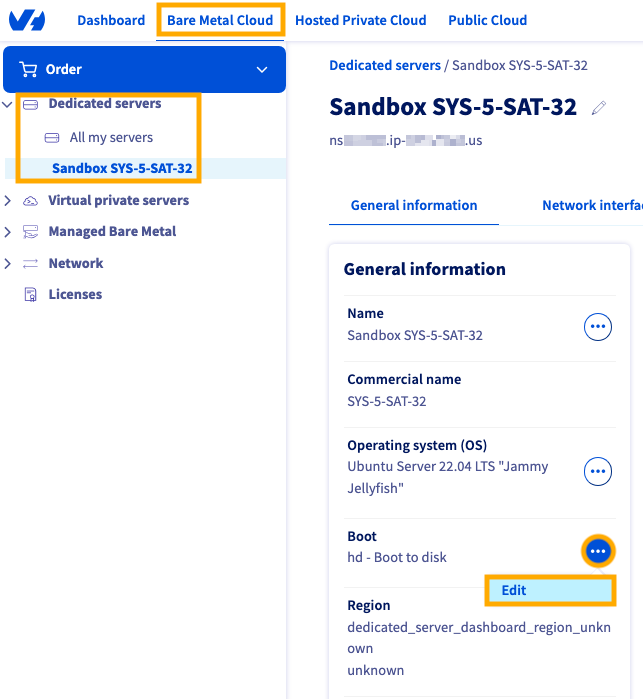This screenshot has width=643, height=699.
Task: Click the SYS-5-SAT-32 commercial name value
Action: click(x=387, y=402)
